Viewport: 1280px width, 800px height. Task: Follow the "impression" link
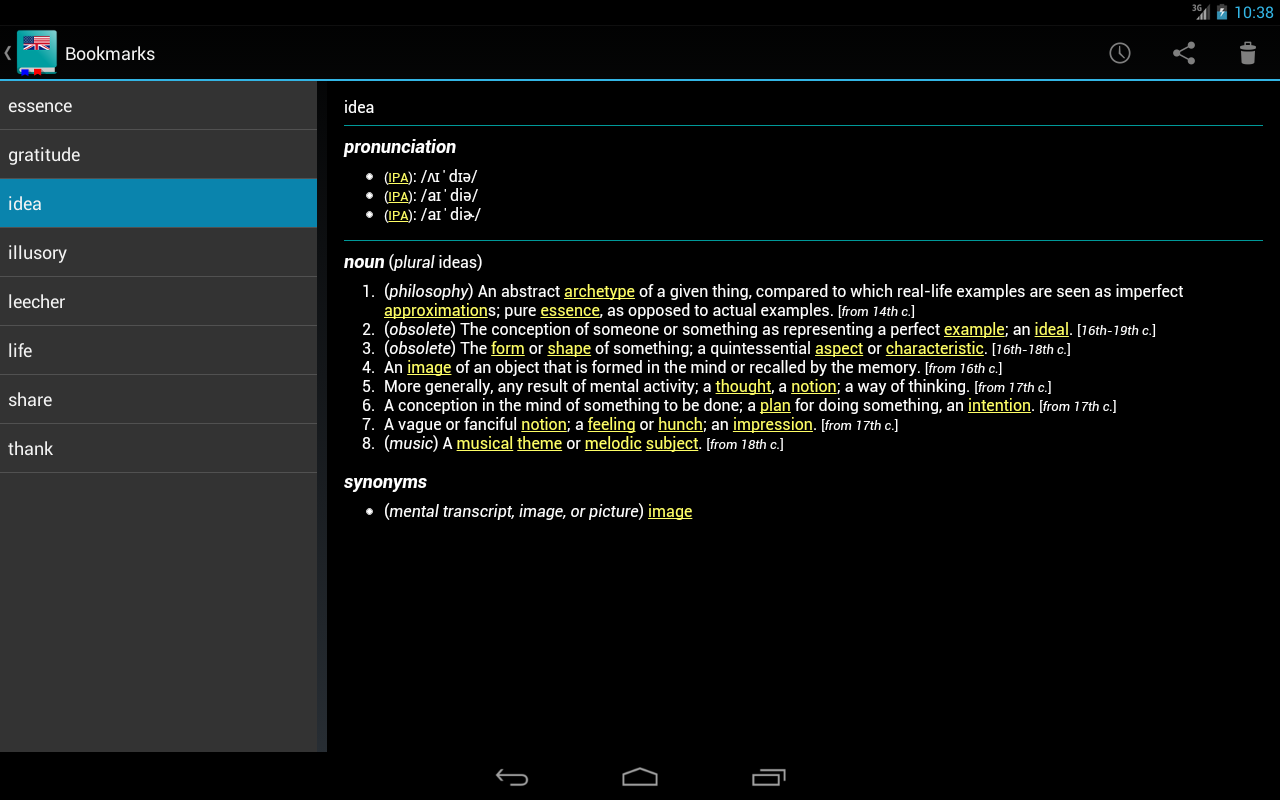coord(773,425)
